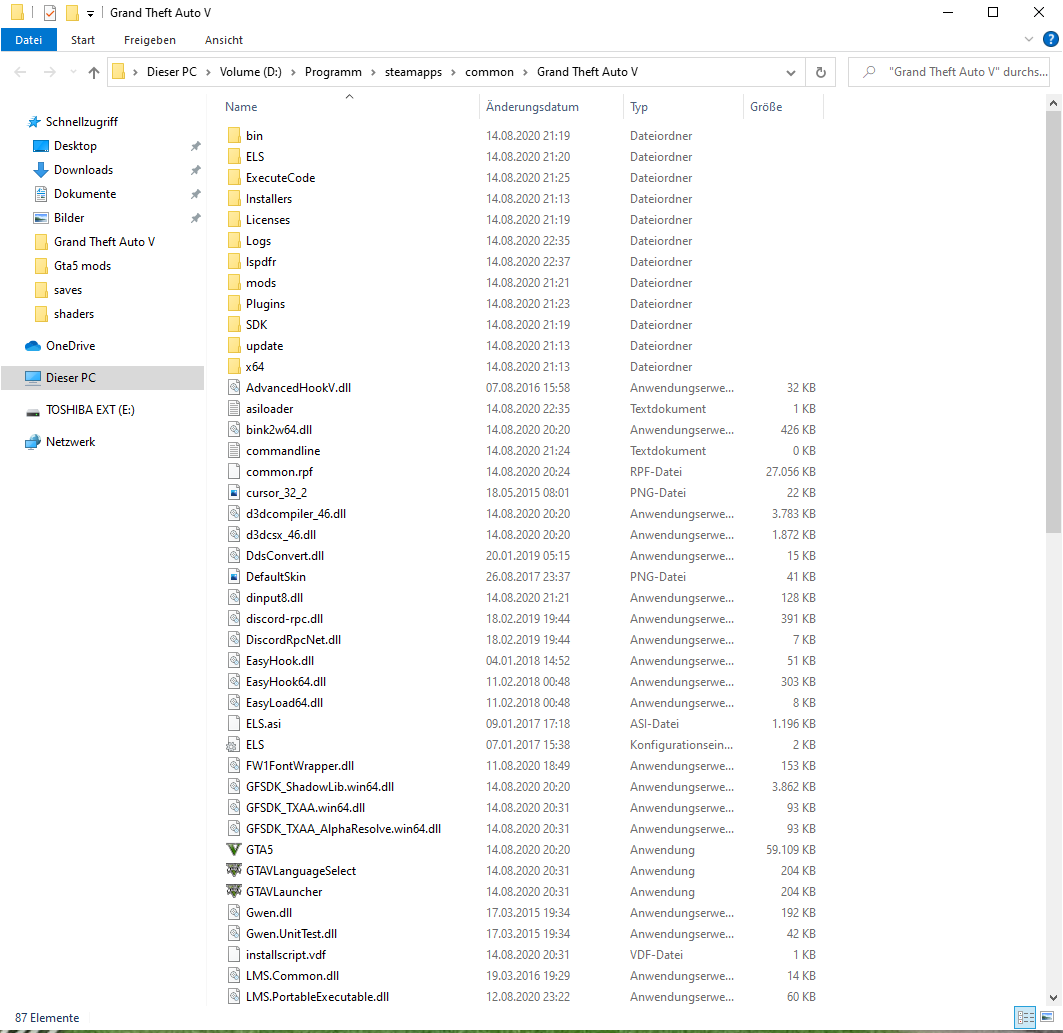This screenshot has height=1033, width=1063.
Task: Click the asiloader text document icon
Action: click(x=234, y=409)
